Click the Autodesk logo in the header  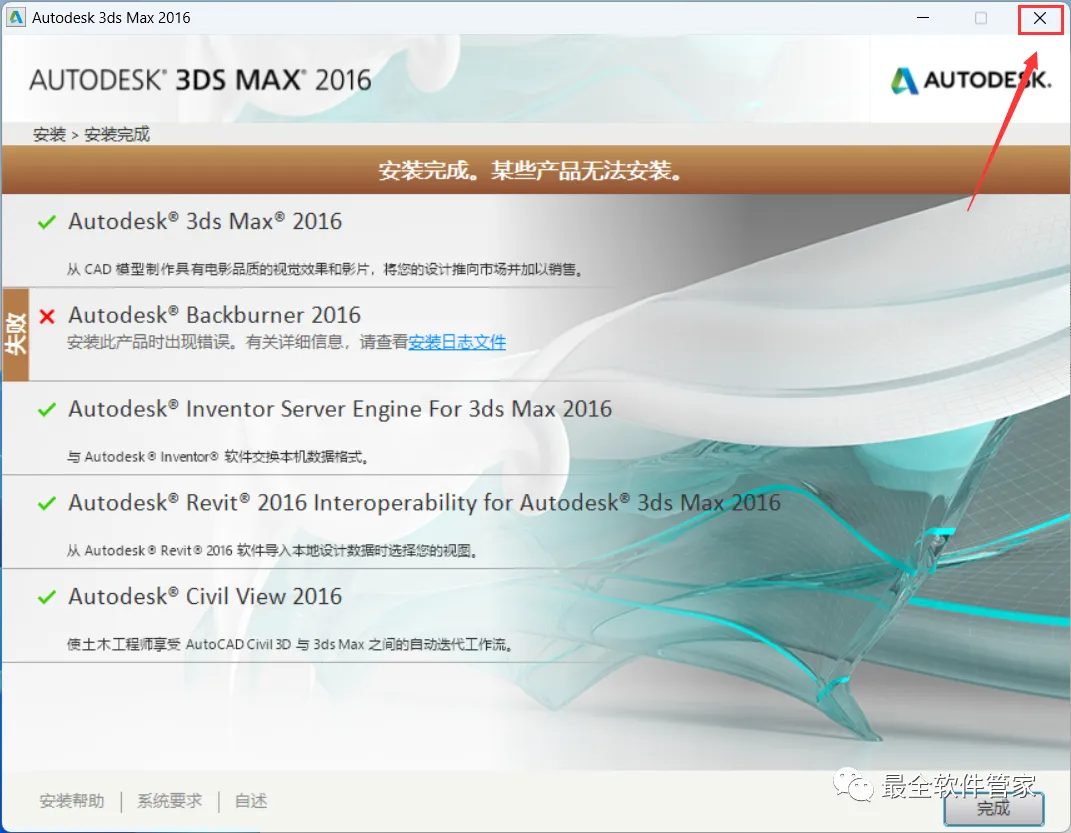click(971, 81)
